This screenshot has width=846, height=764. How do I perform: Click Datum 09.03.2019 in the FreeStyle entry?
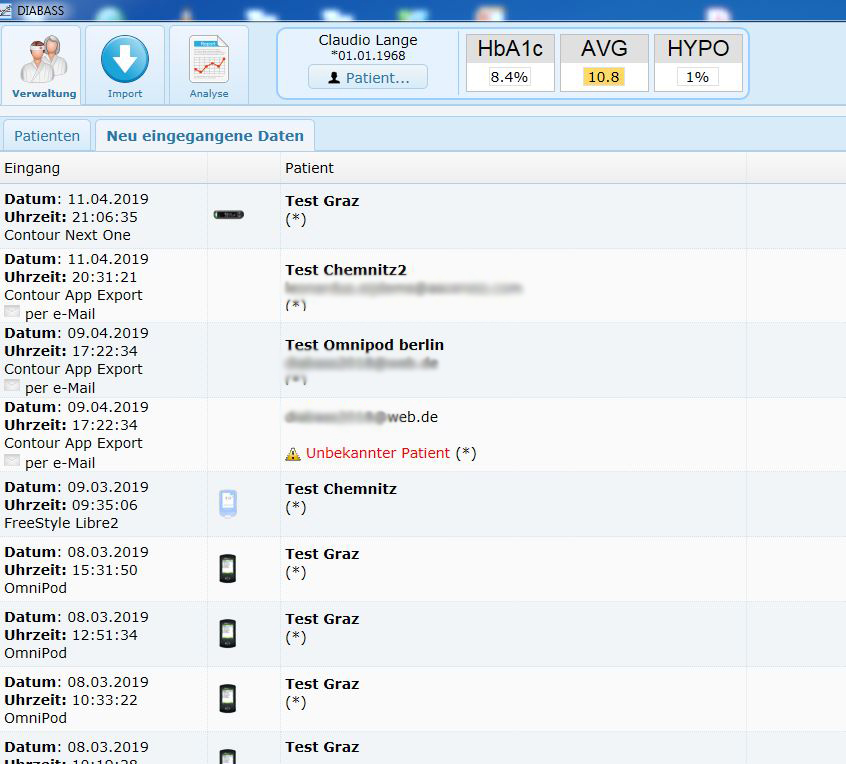point(76,487)
